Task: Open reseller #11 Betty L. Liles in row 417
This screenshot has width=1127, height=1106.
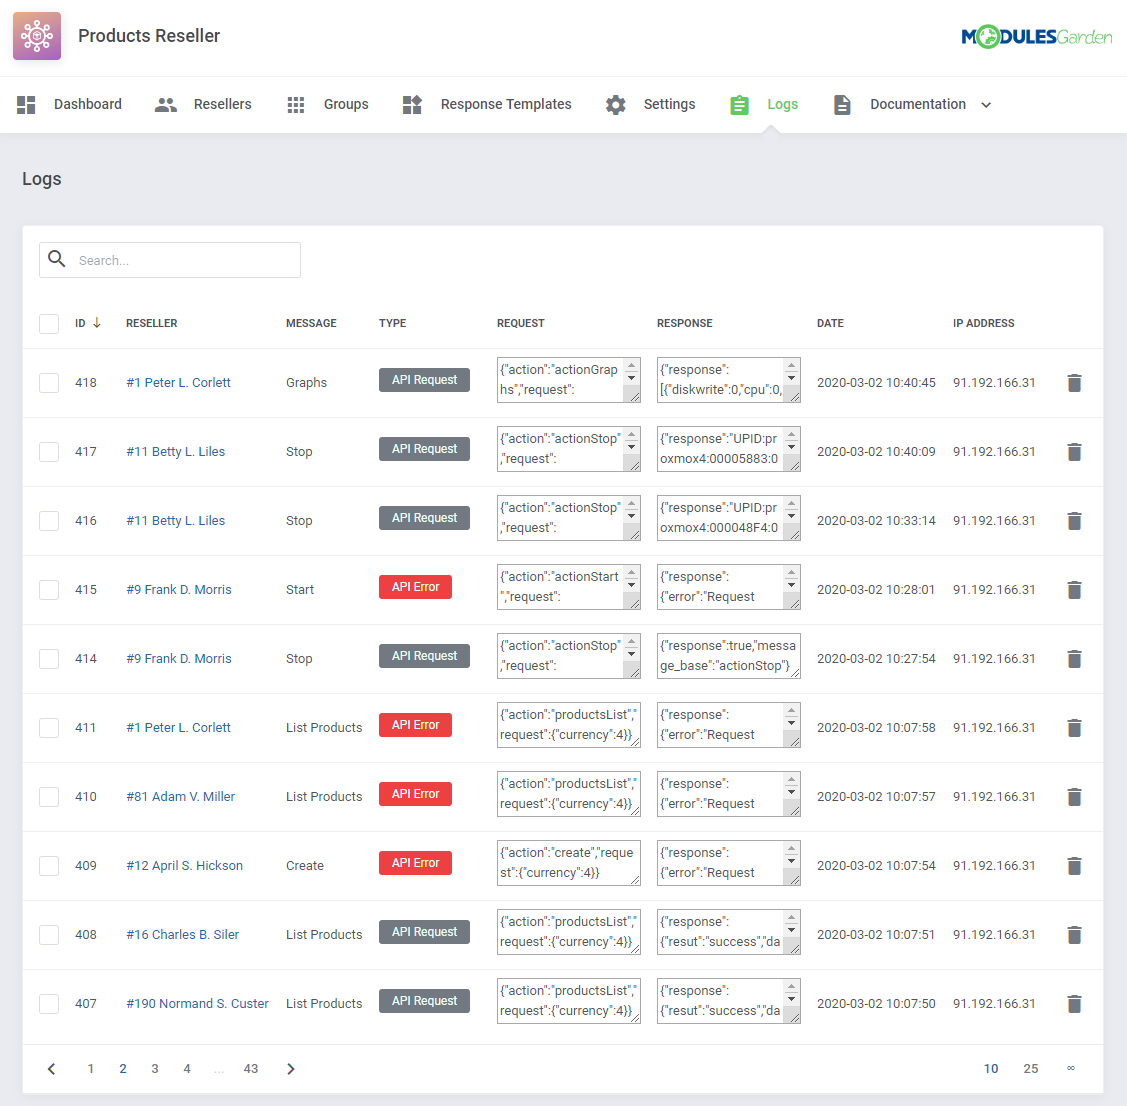Action: click(x=175, y=452)
